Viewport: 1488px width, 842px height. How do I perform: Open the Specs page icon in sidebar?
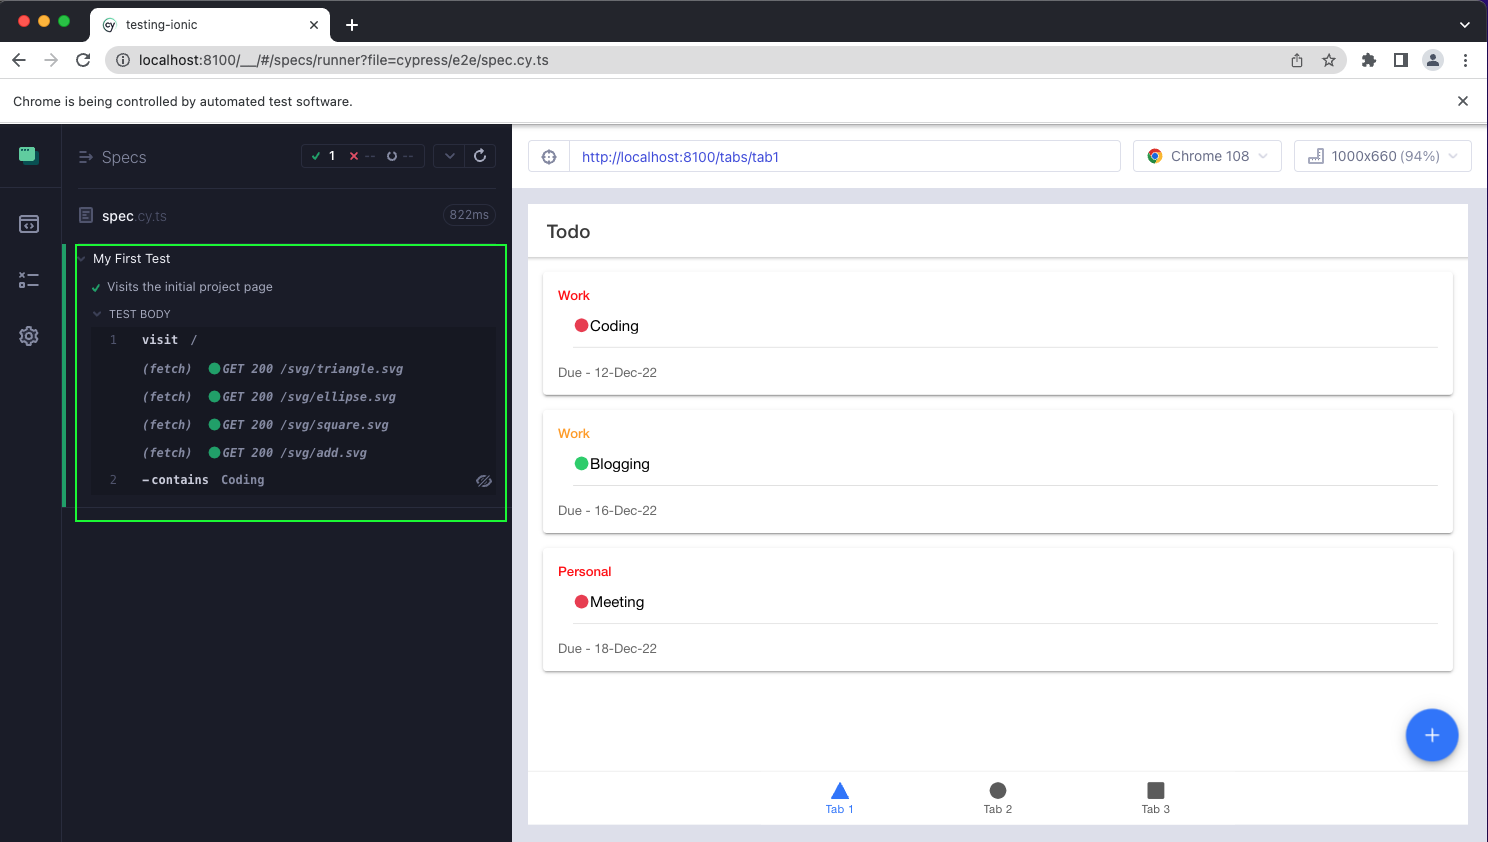pos(29,224)
